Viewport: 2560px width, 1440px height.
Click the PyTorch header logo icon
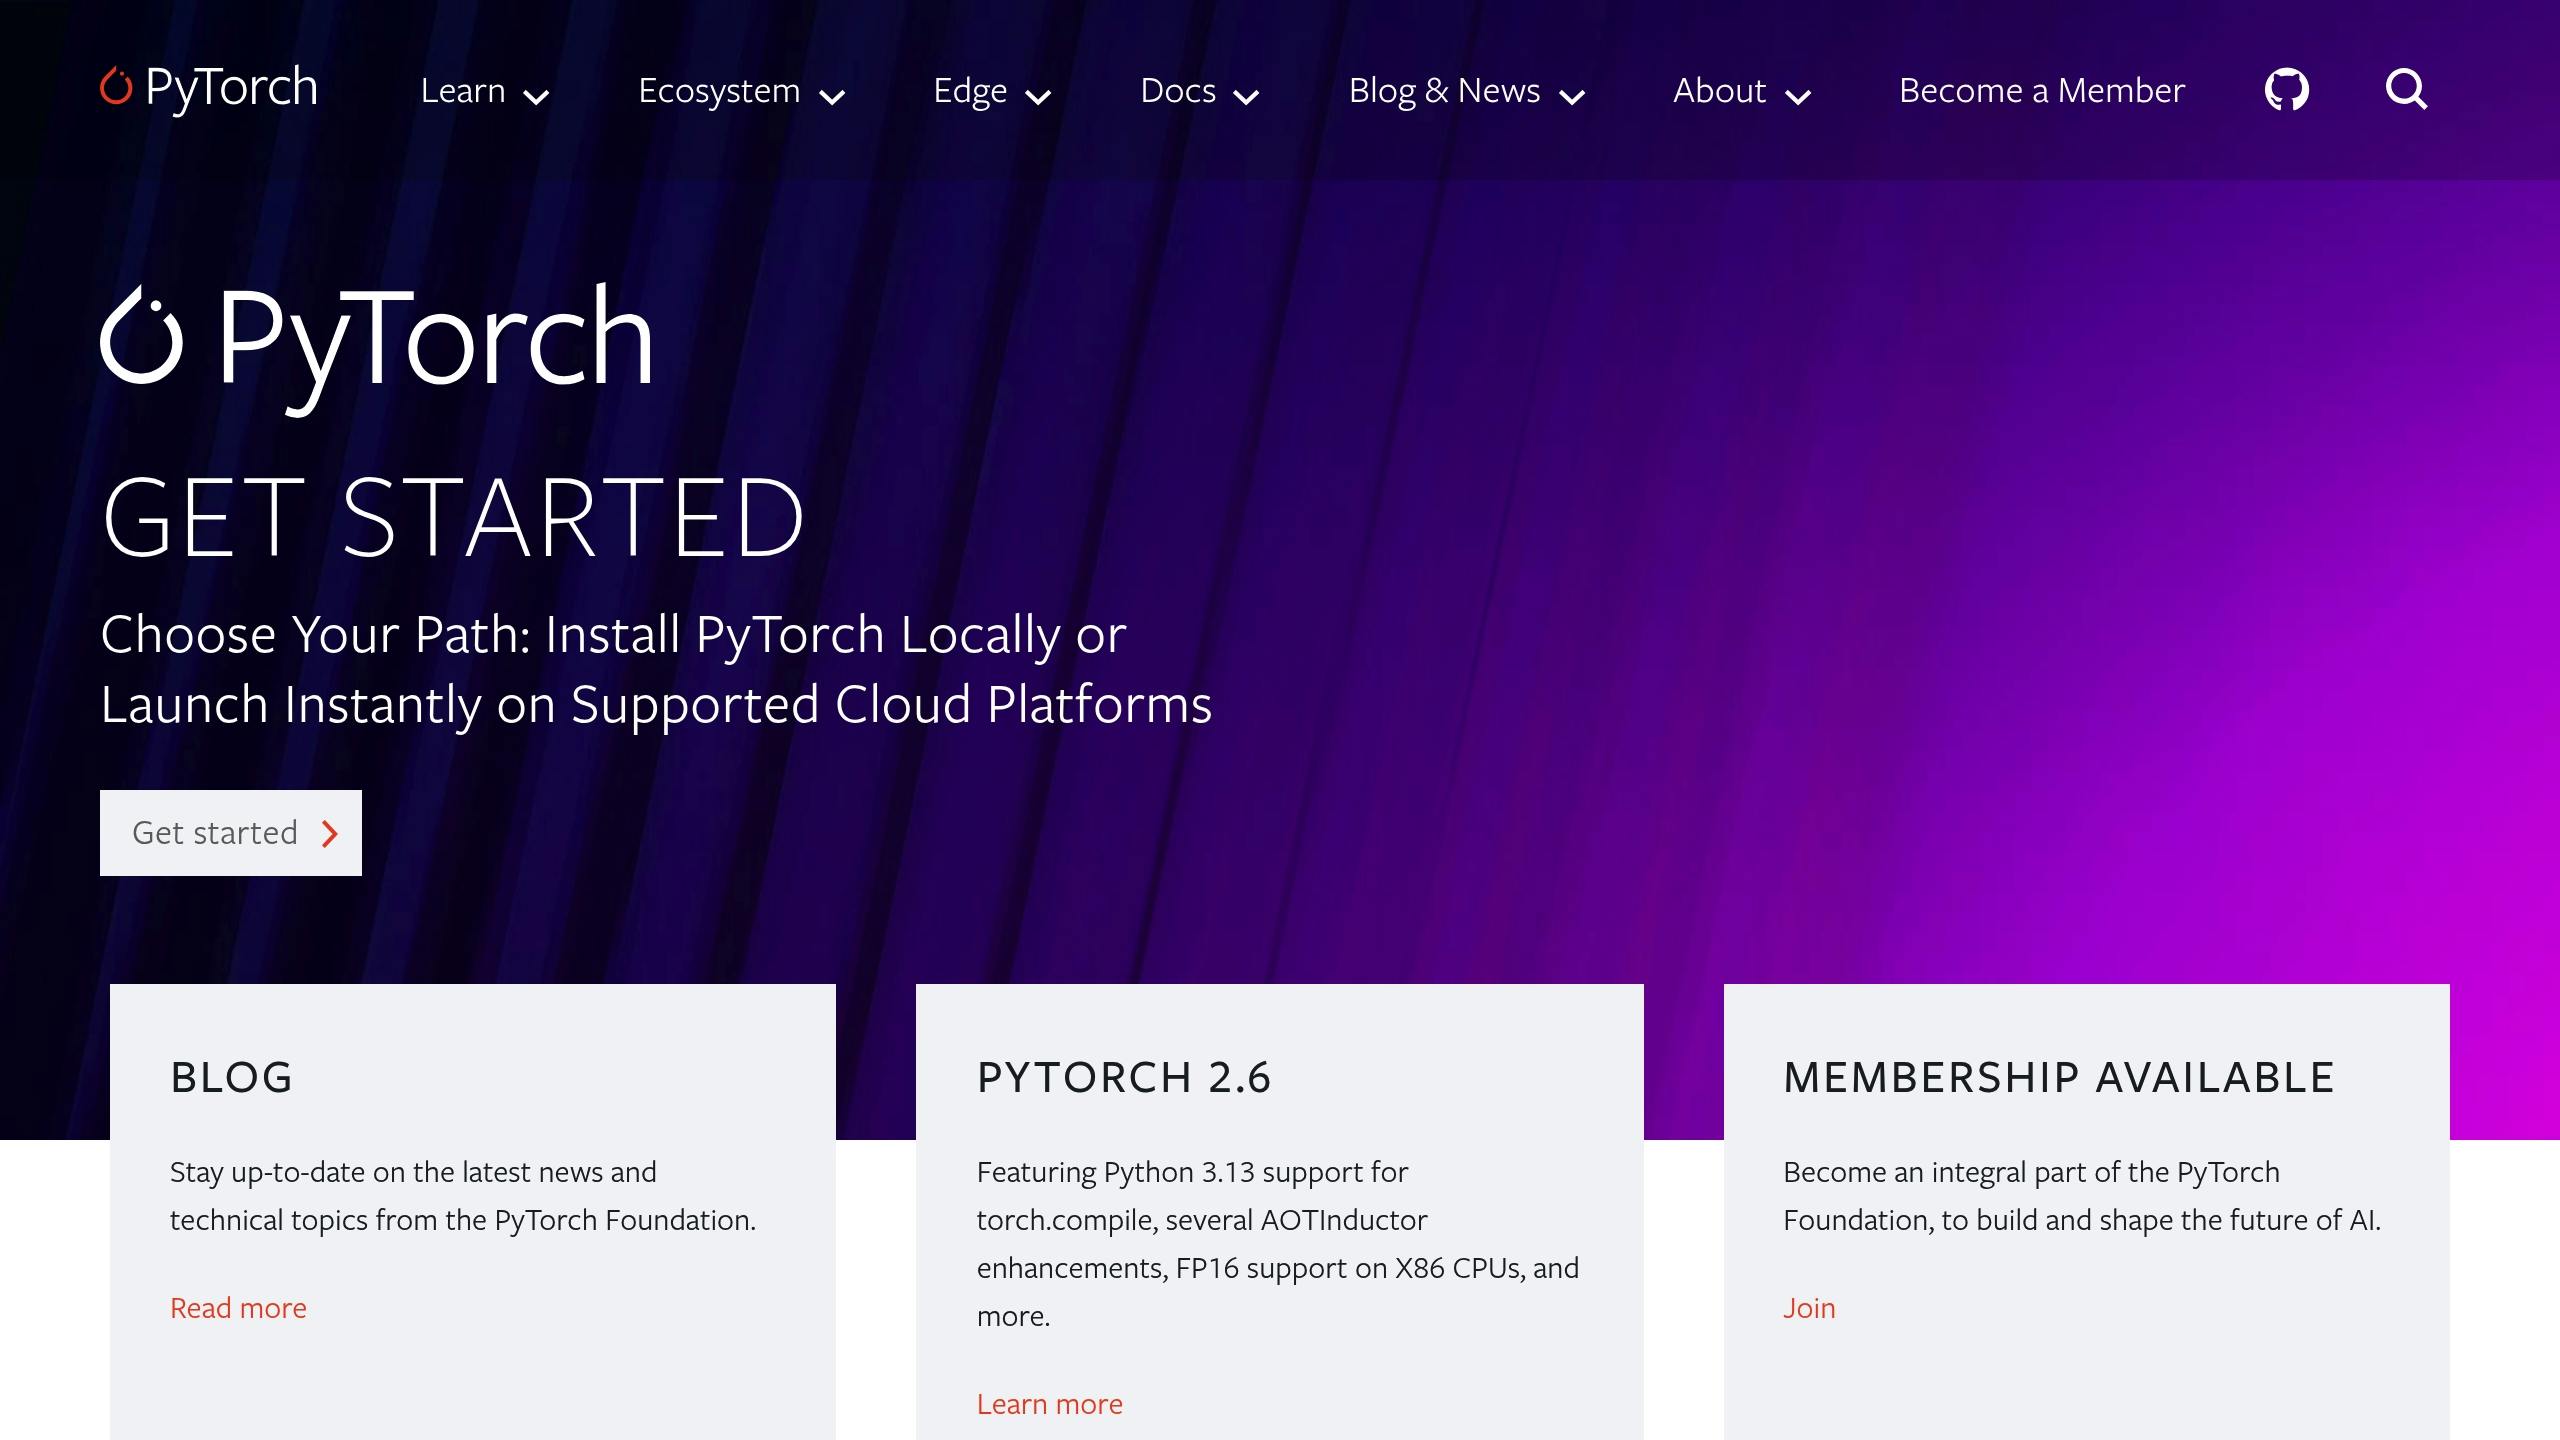coord(116,88)
